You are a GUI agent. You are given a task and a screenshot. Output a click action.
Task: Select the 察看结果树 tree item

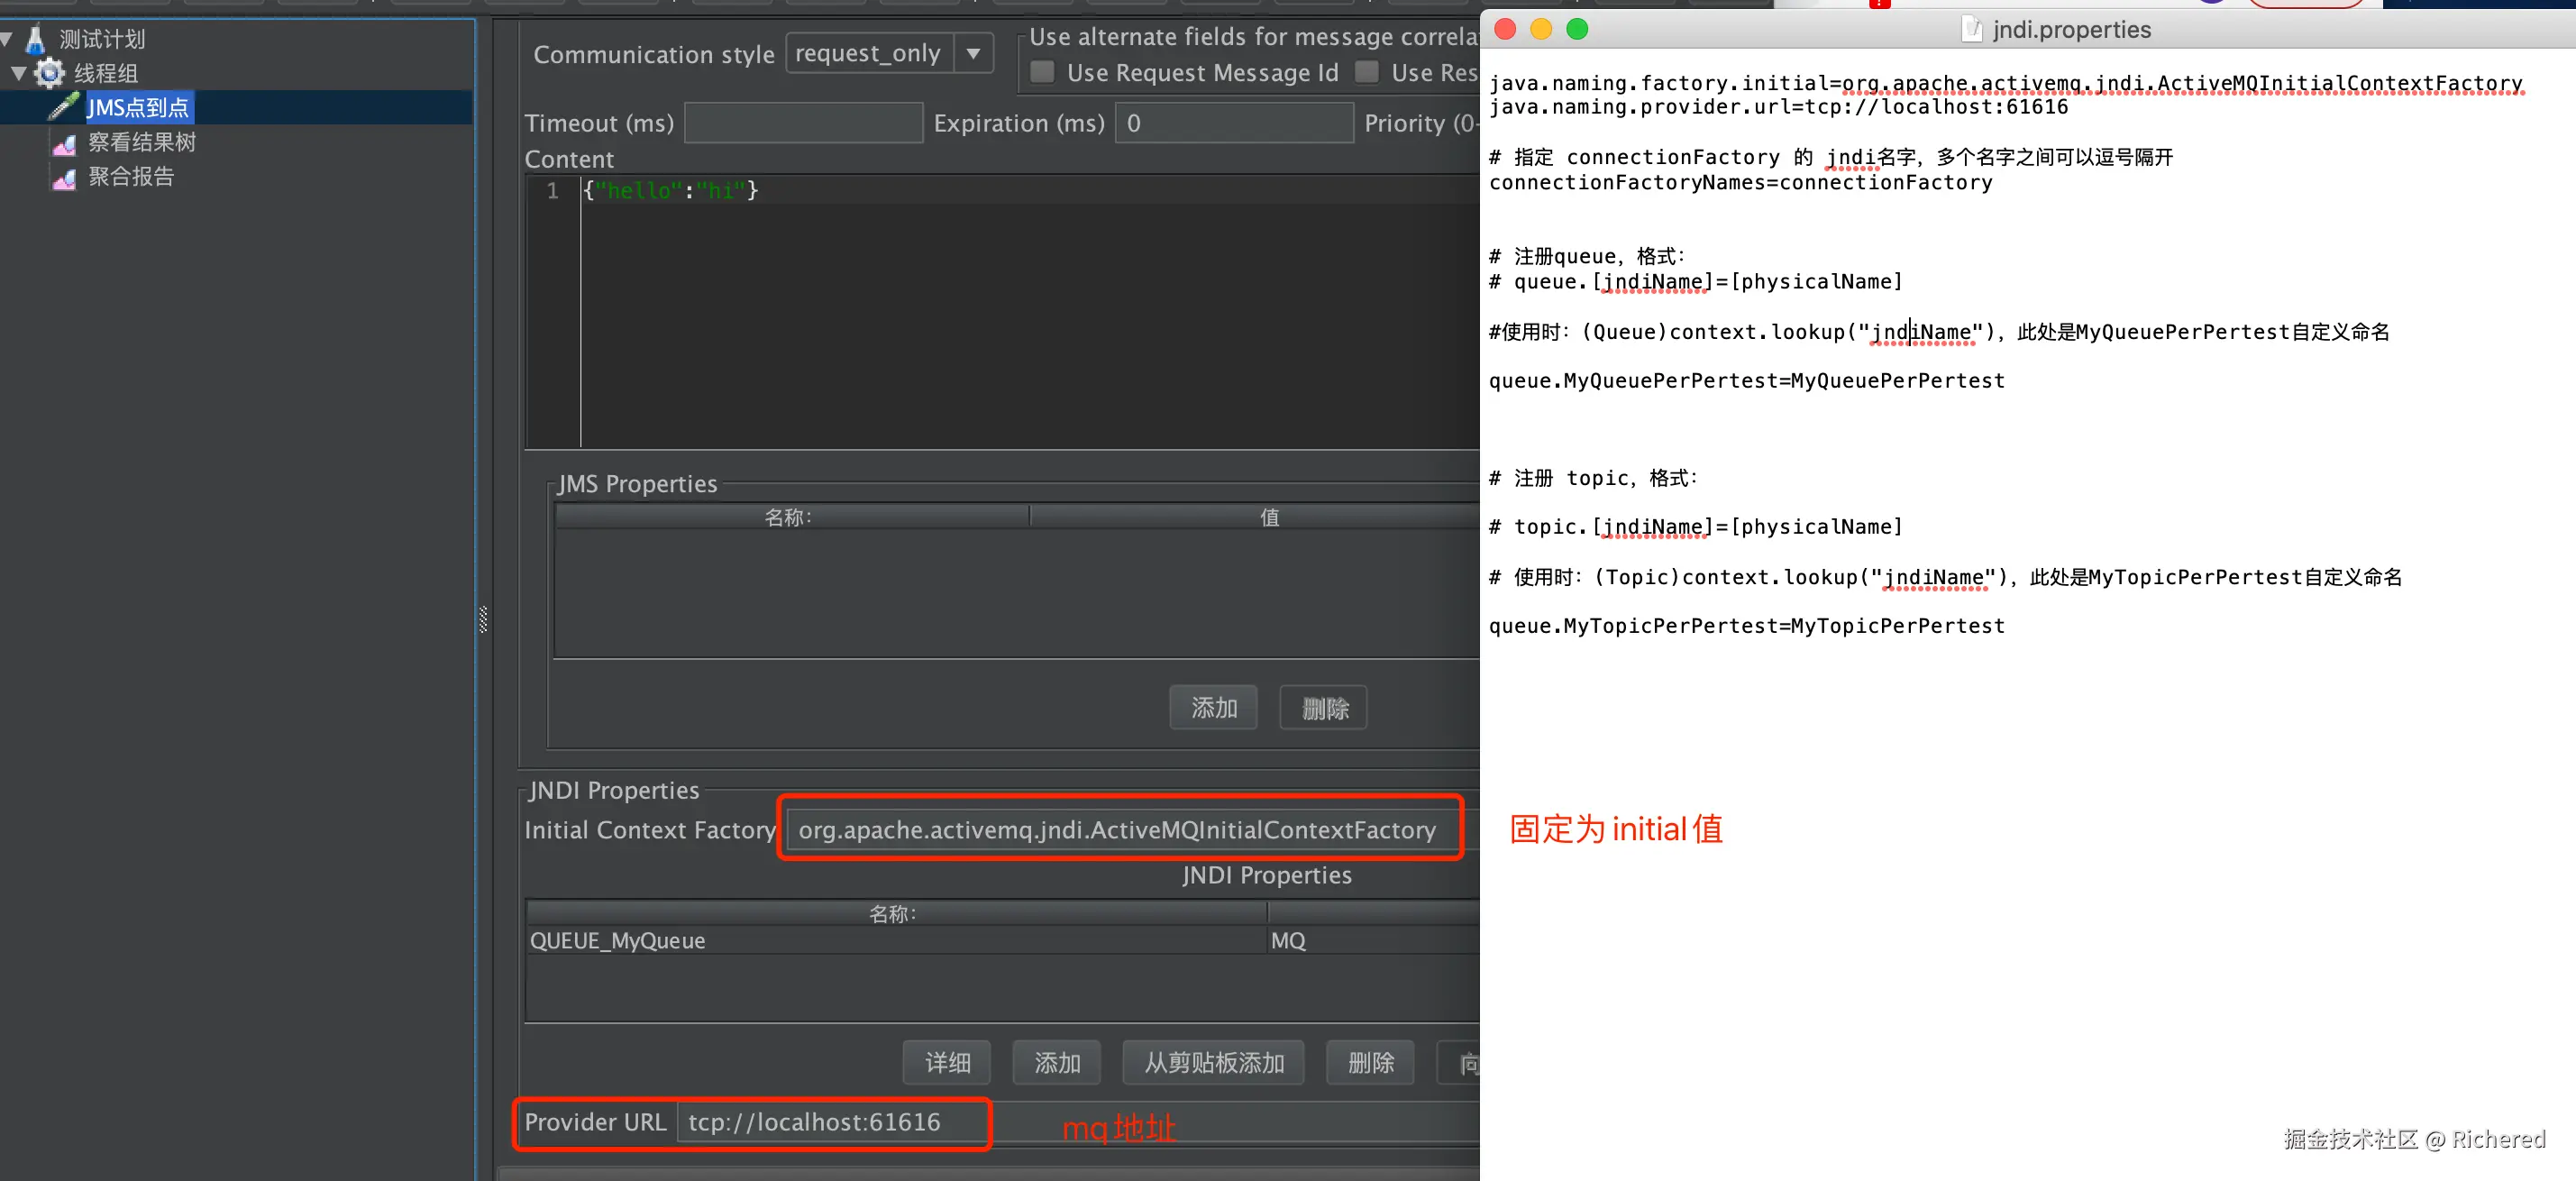(x=142, y=143)
